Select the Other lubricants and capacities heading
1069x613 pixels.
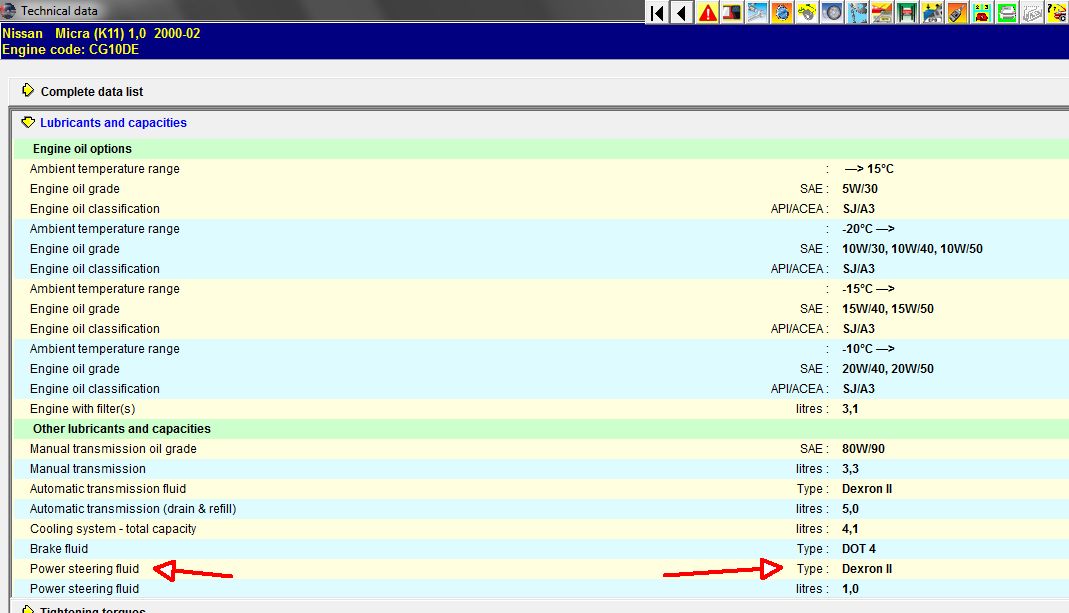point(122,429)
